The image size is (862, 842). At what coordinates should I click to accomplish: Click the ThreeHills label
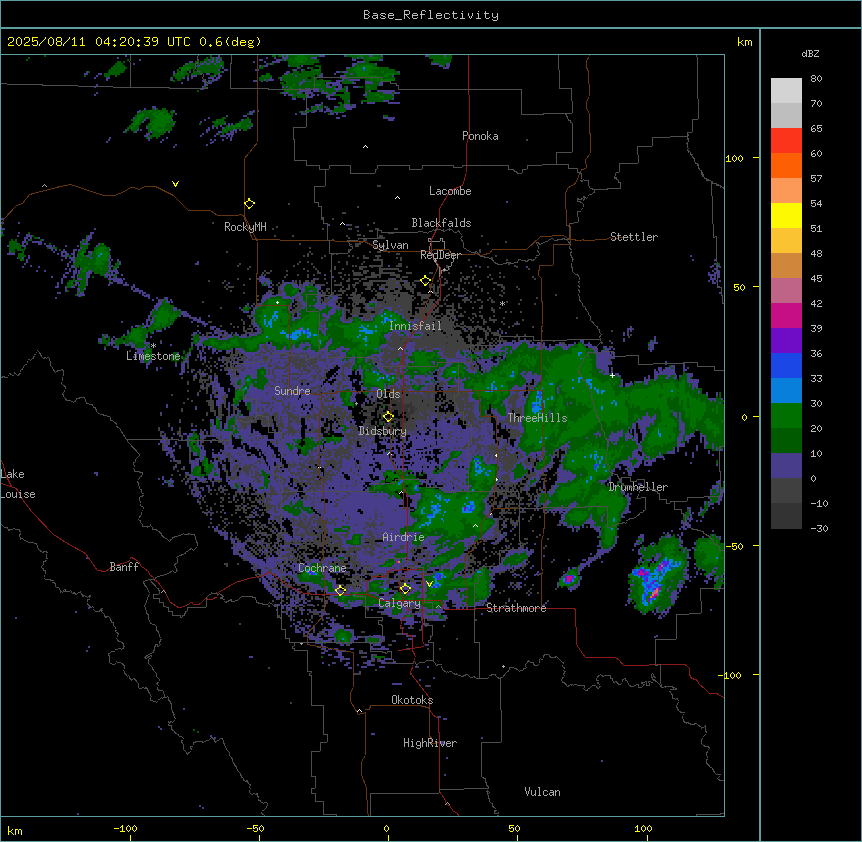pos(537,418)
